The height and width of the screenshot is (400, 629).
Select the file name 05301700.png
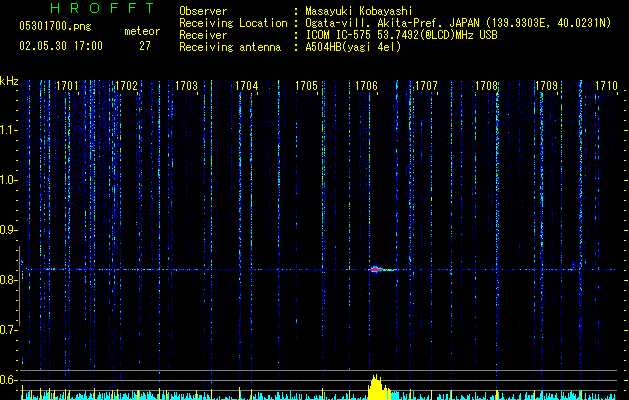pos(55,27)
